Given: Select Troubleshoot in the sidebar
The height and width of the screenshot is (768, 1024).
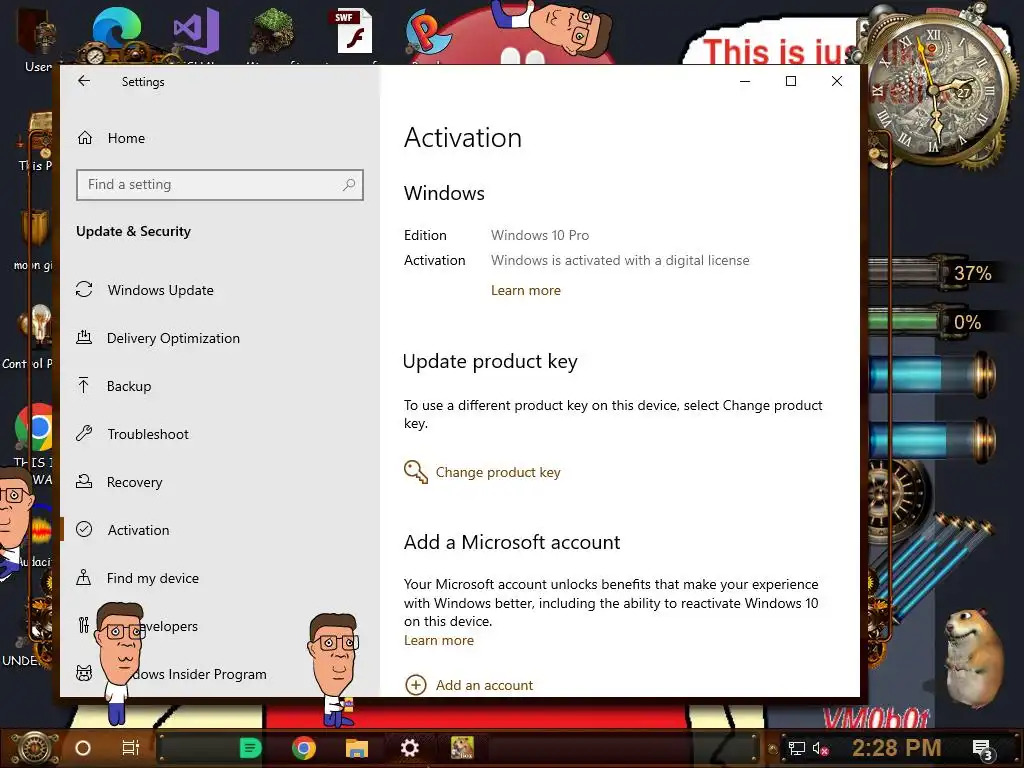Looking at the screenshot, I should pos(148,434).
